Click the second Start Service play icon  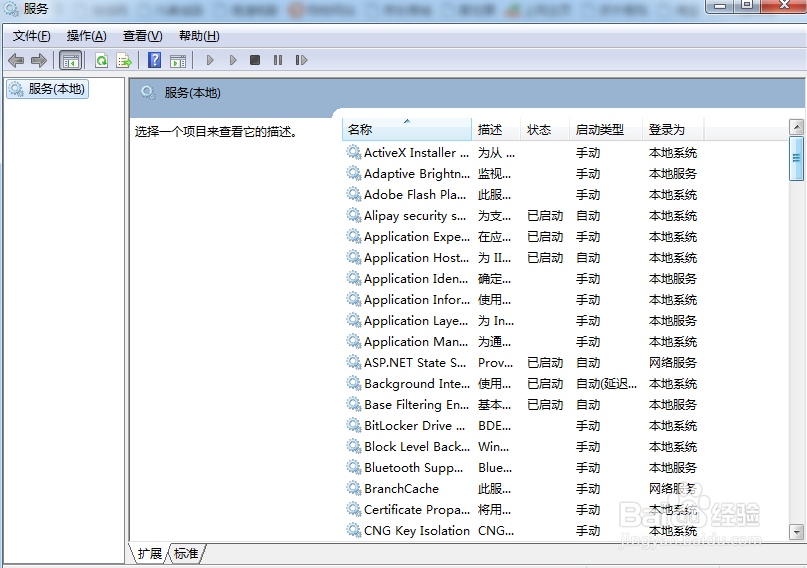[x=233, y=60]
